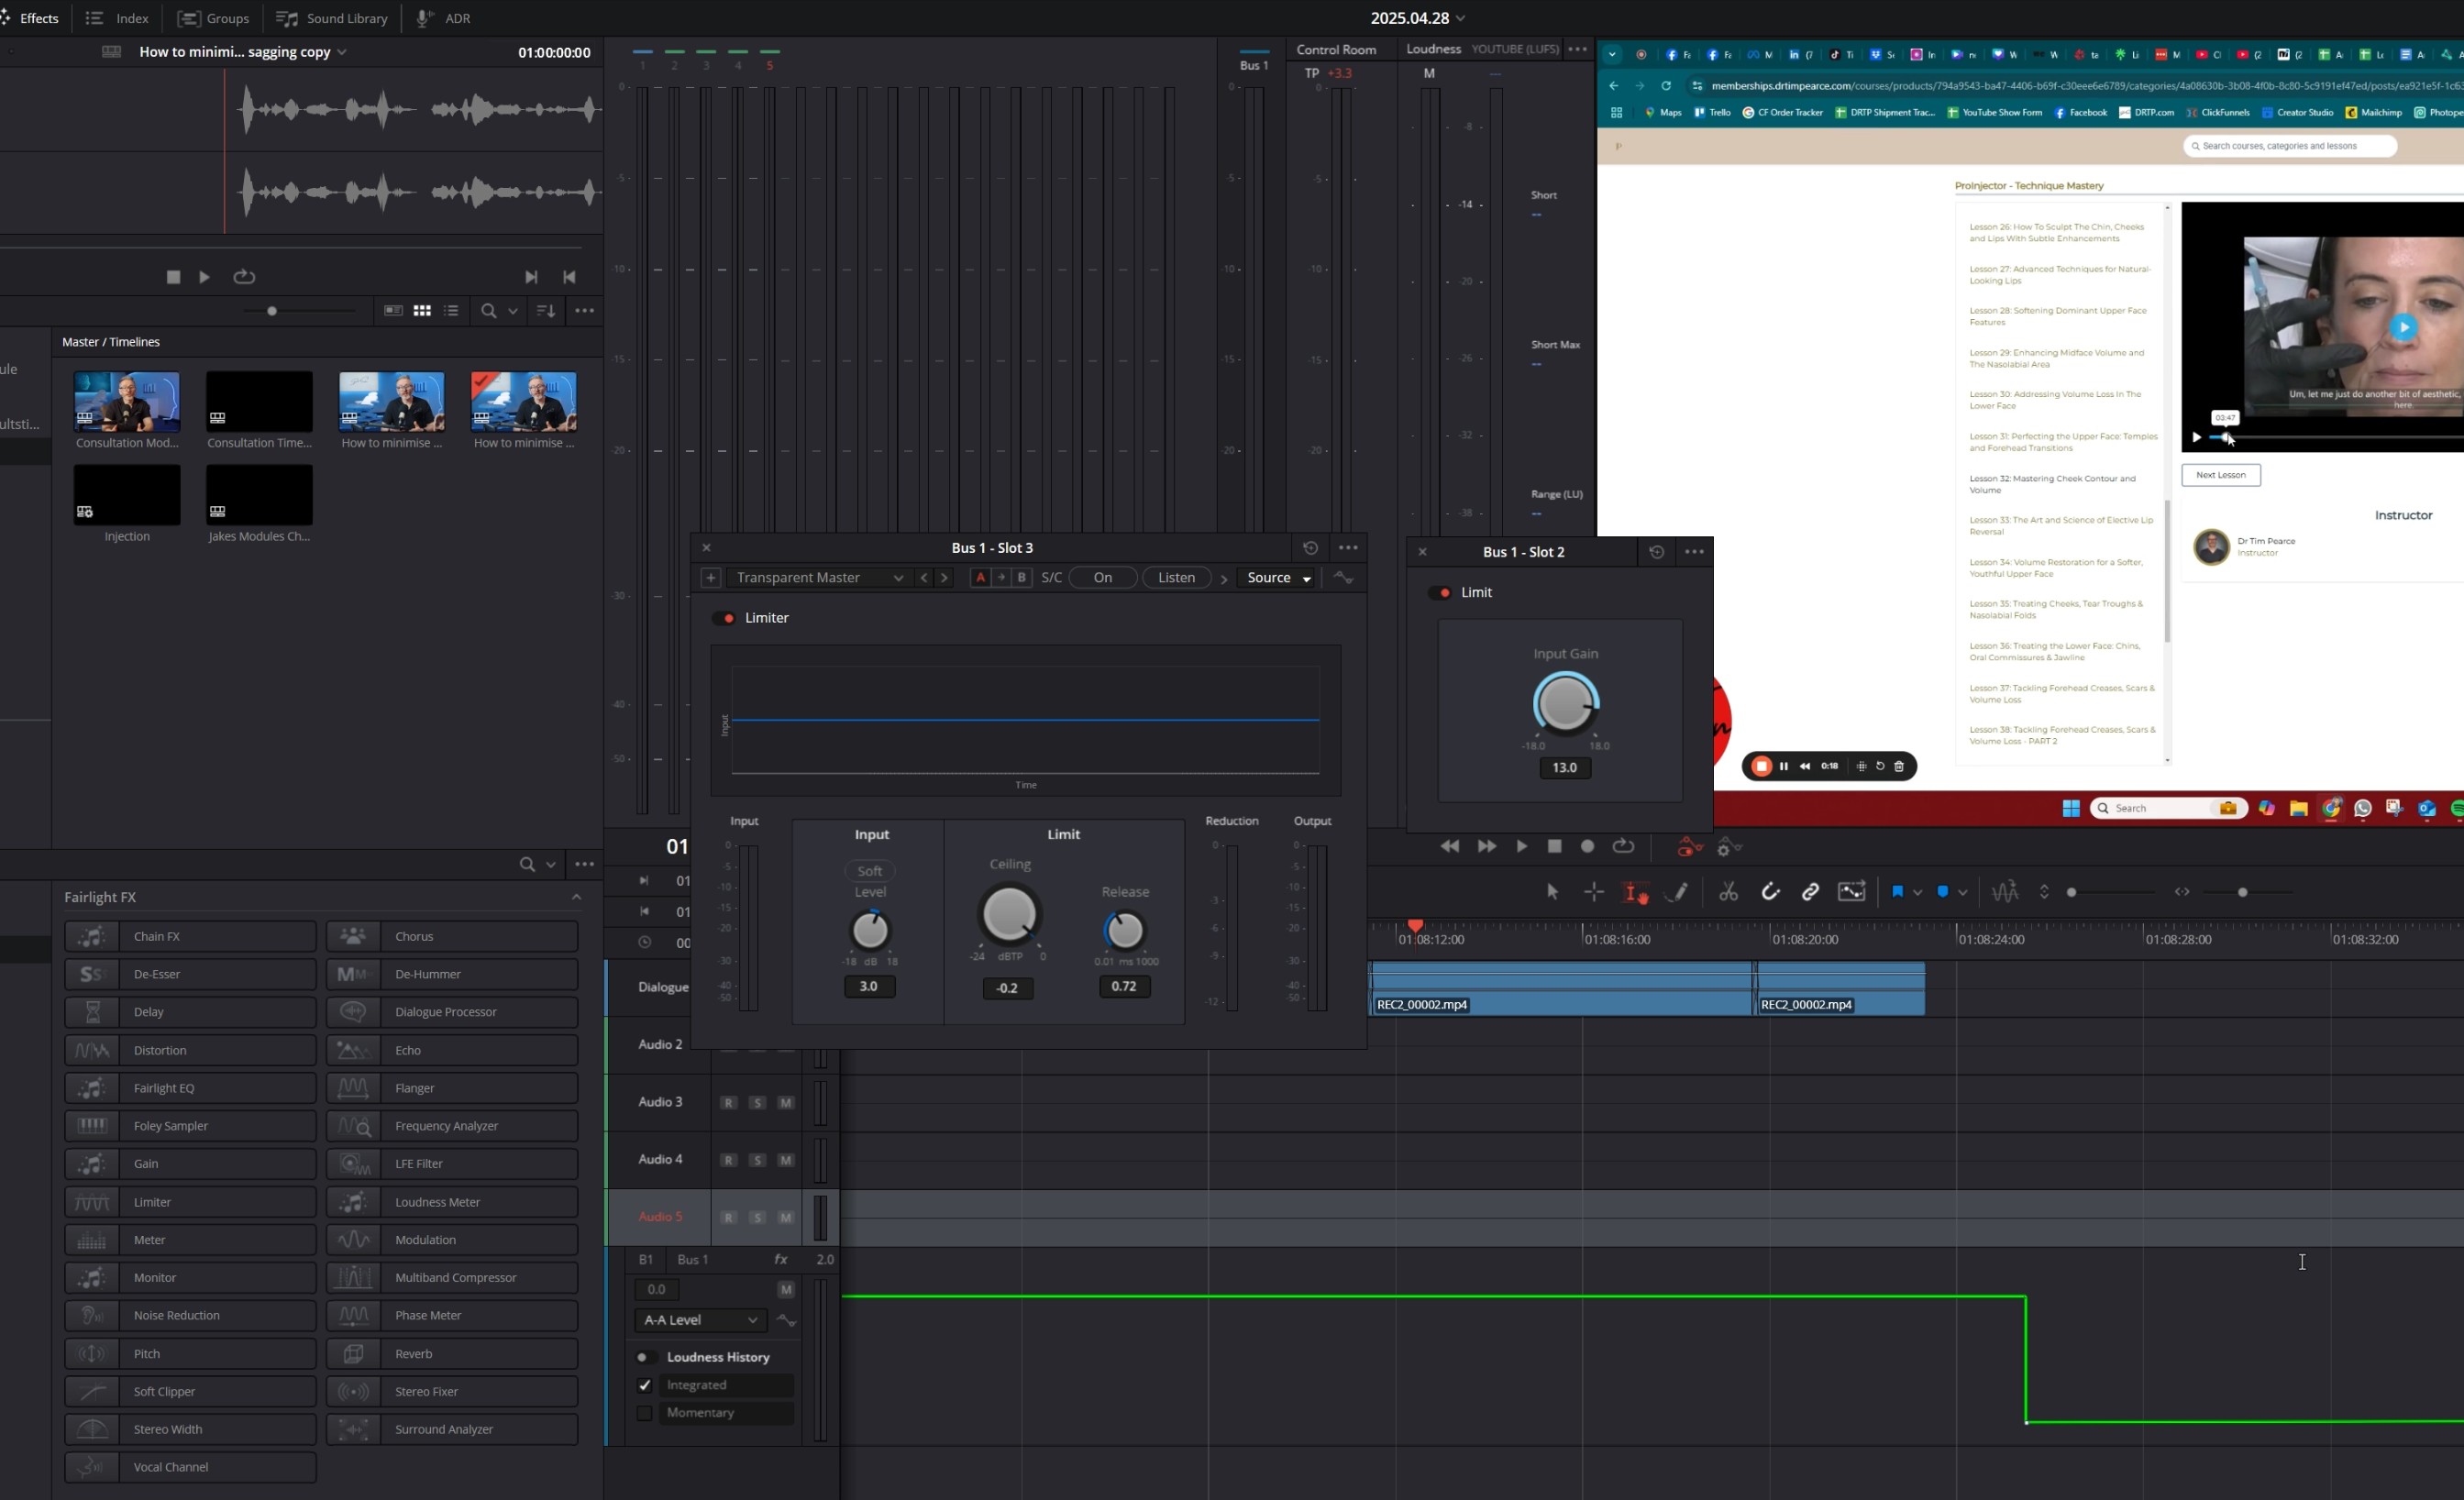Open the Groups panel
The height and width of the screenshot is (1500, 2464).
[x=213, y=18]
